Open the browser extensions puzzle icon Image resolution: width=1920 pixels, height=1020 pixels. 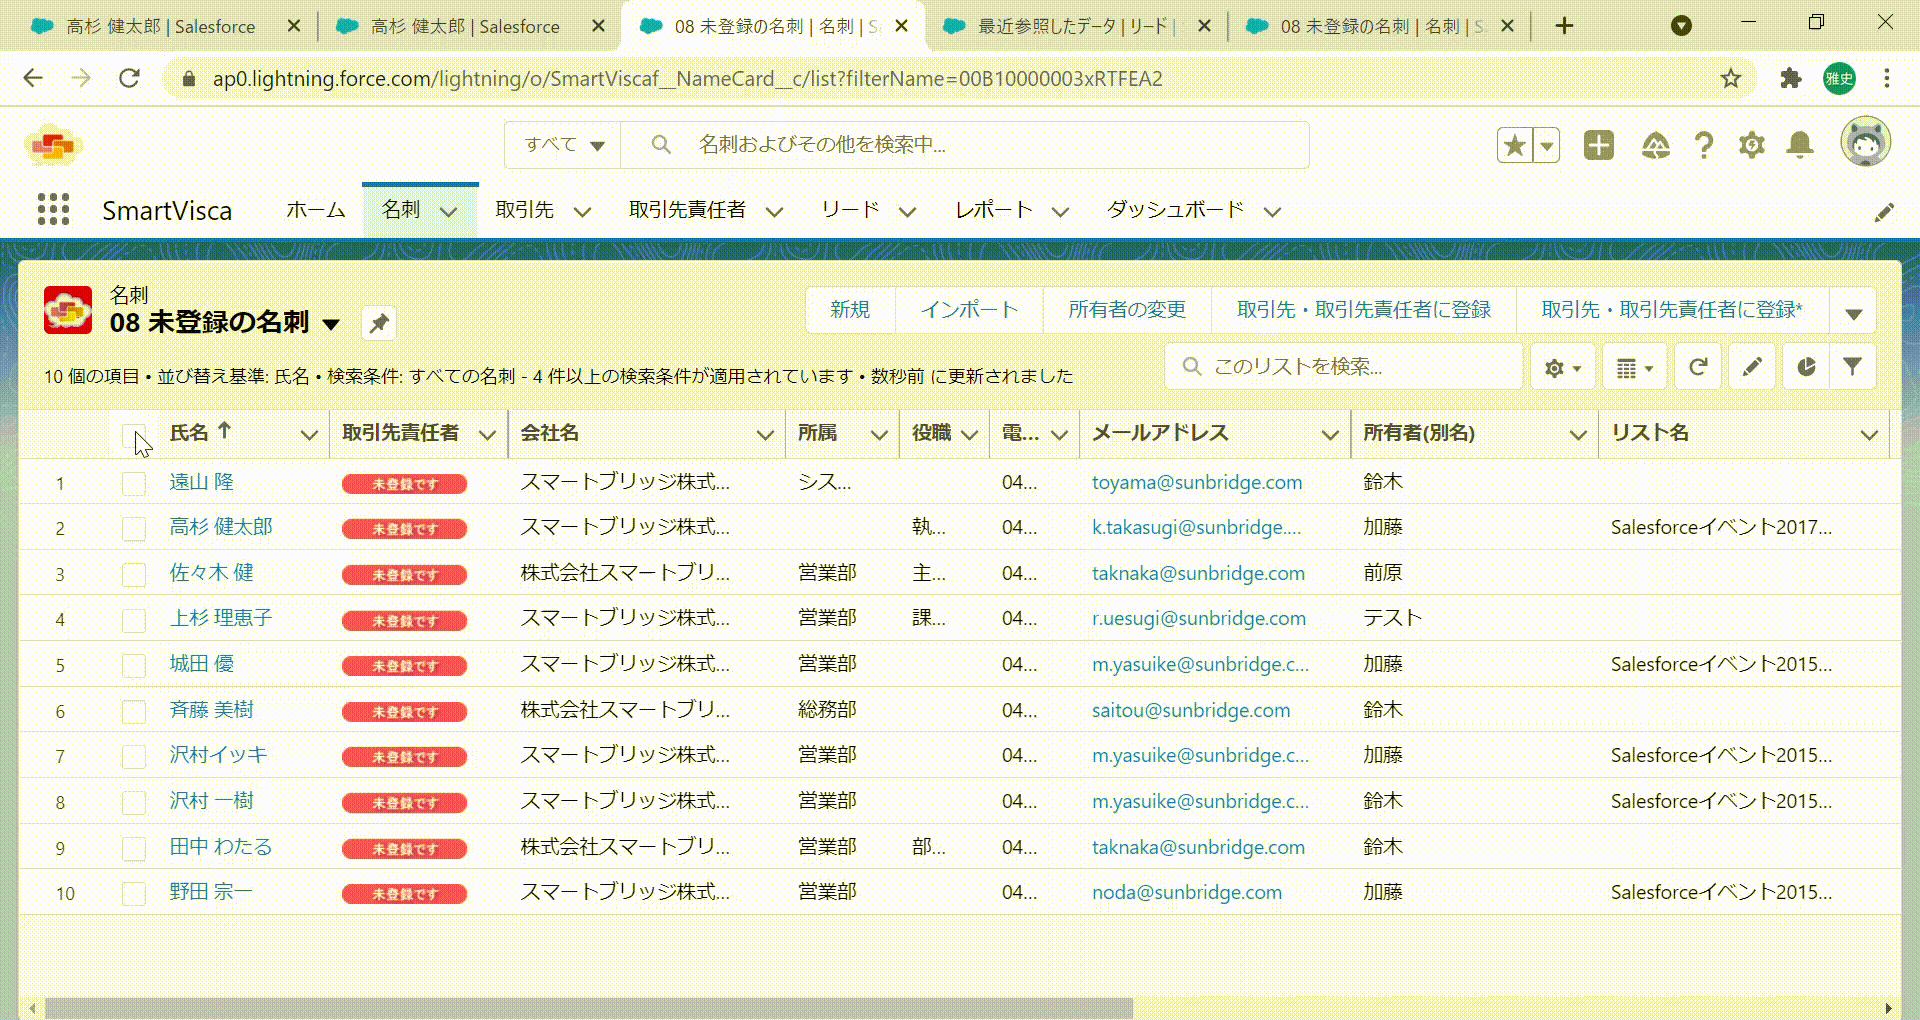pos(1790,78)
